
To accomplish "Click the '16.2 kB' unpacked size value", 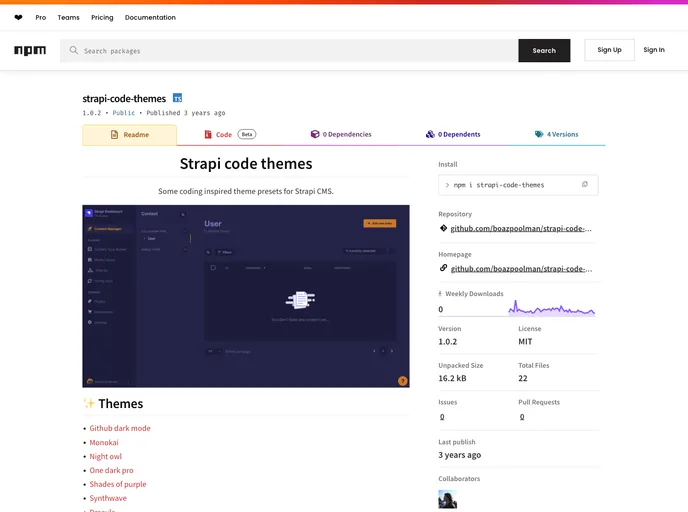I will (x=452, y=378).
